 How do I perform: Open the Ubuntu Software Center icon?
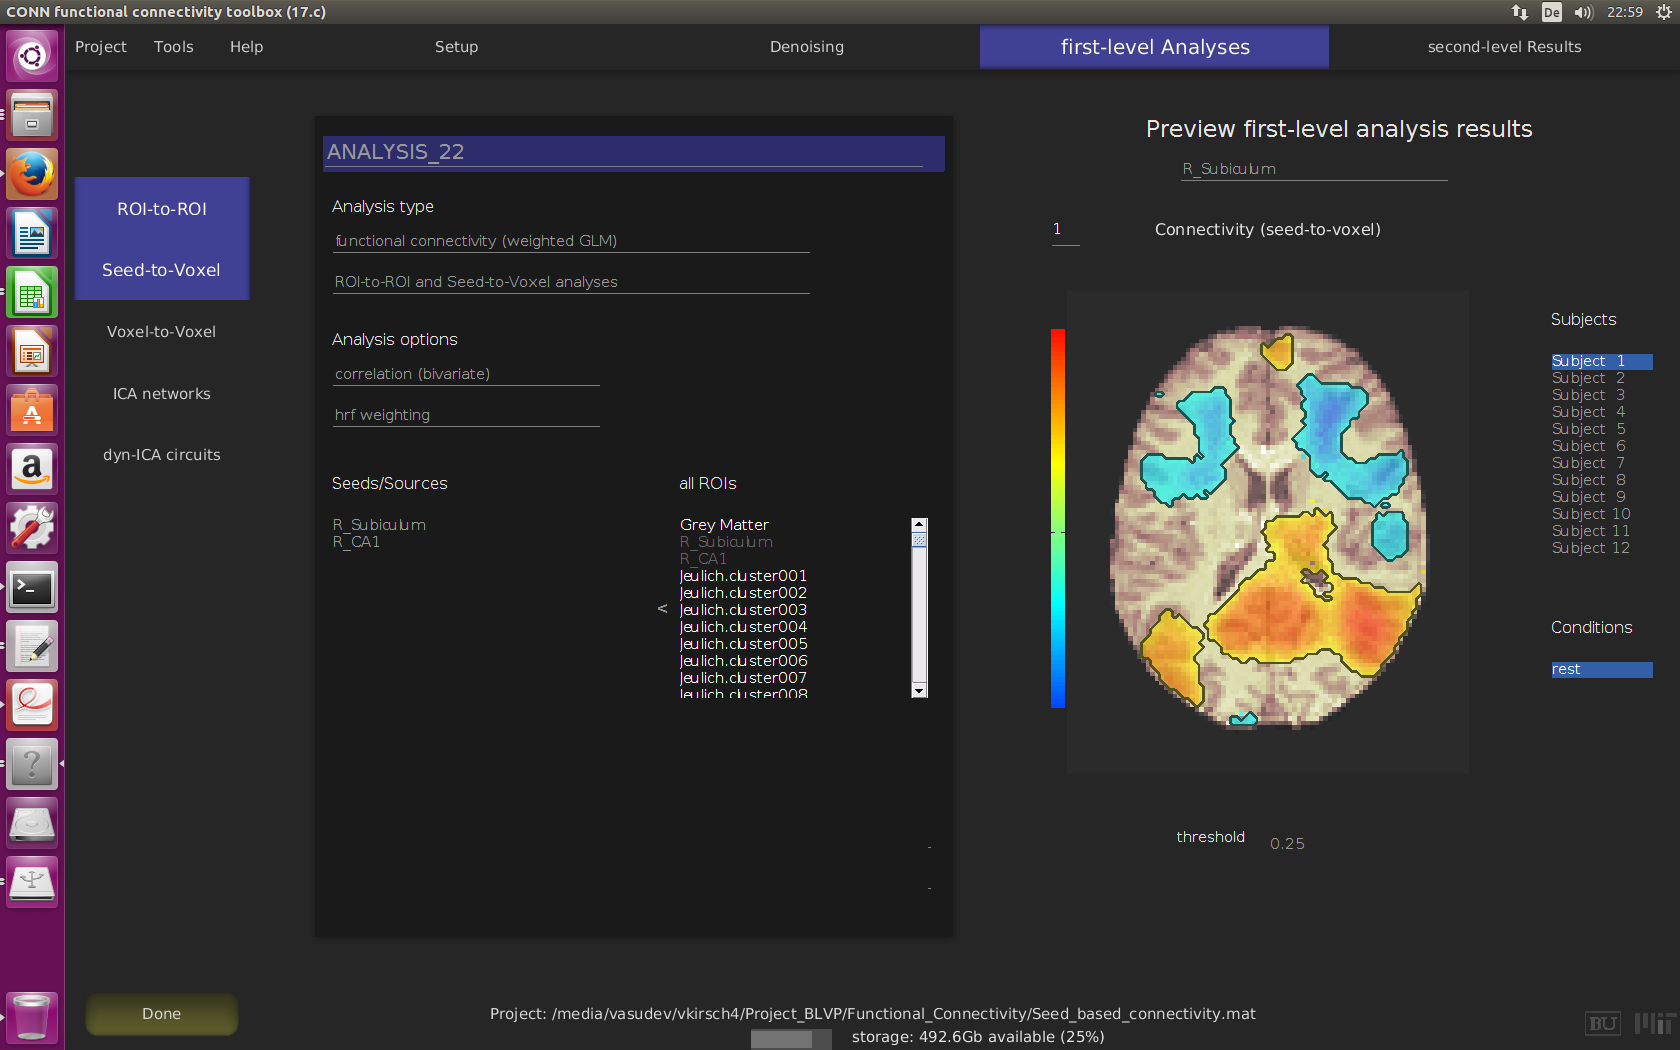pos(32,410)
